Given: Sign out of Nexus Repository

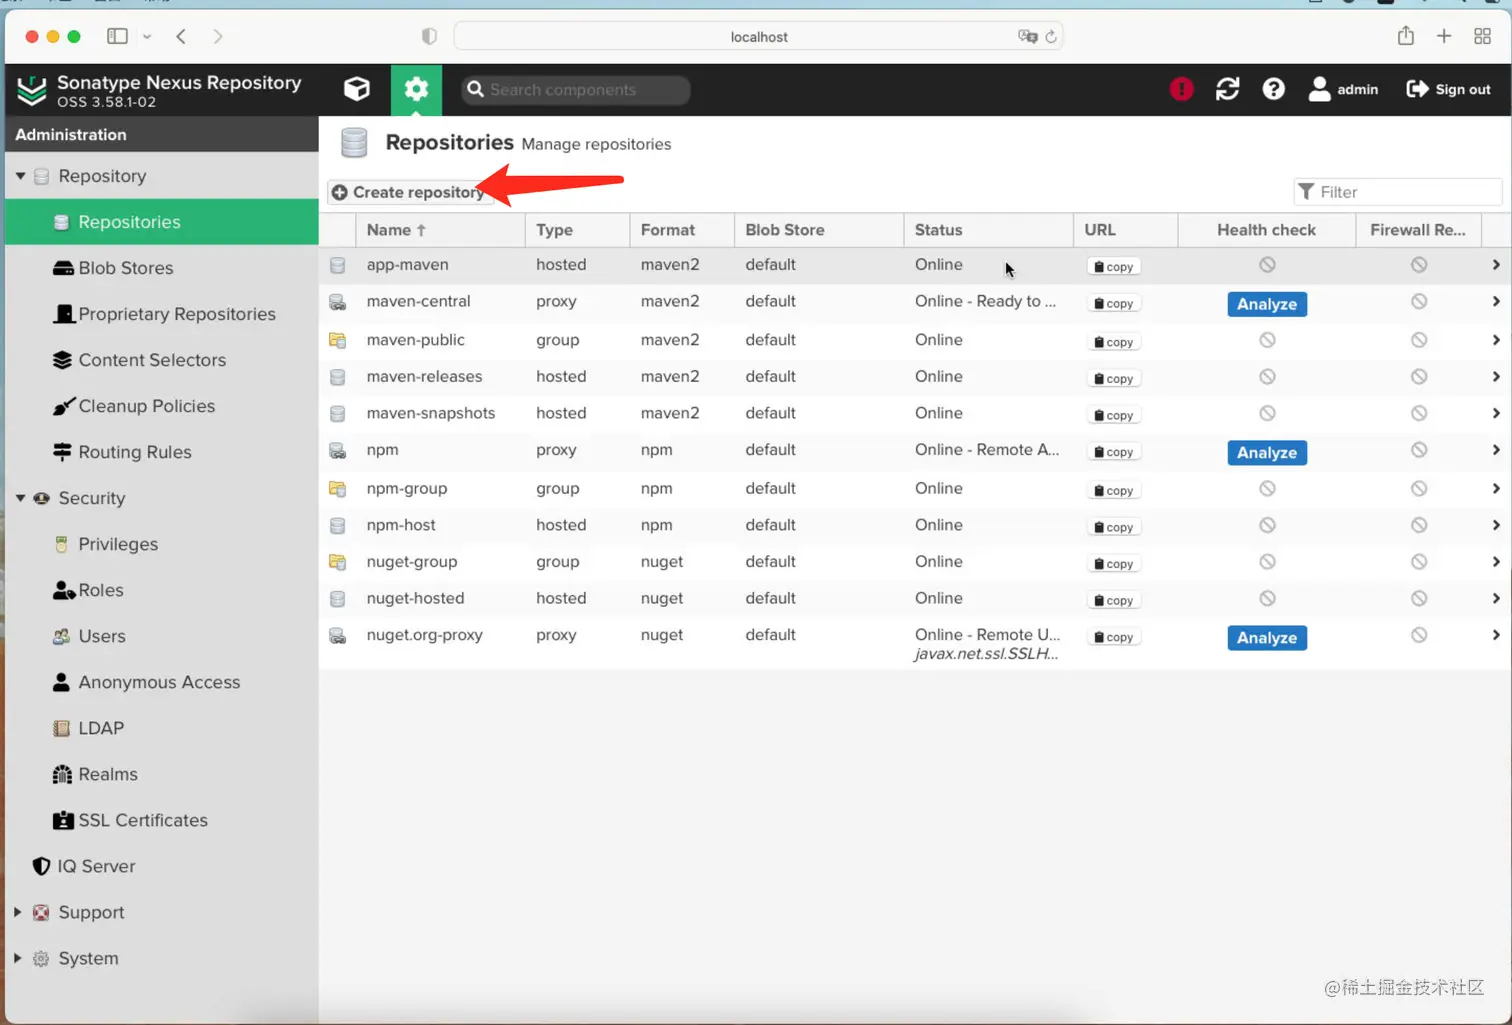Looking at the screenshot, I should pos(1448,89).
